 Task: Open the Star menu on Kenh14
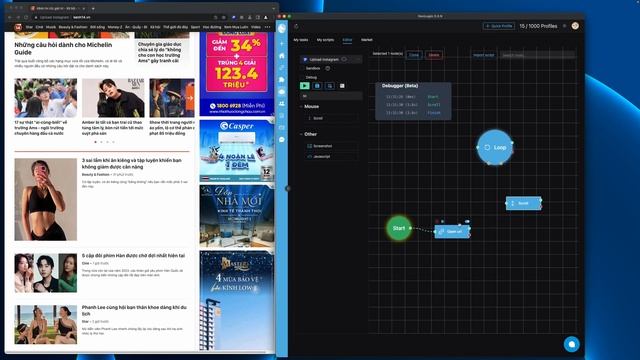[29, 27]
